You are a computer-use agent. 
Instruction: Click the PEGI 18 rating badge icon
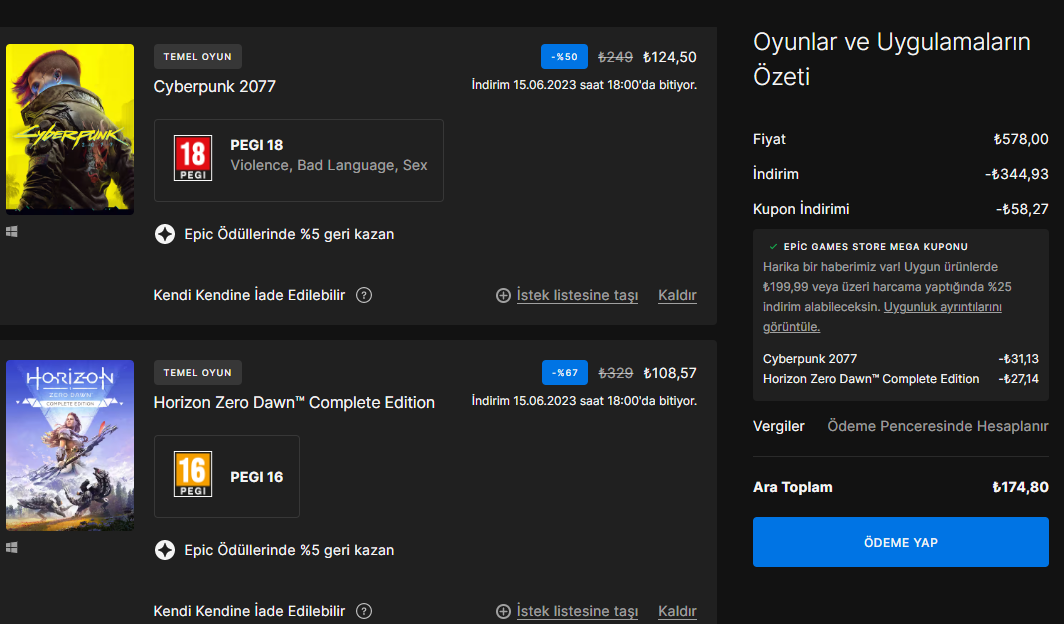(x=193, y=158)
